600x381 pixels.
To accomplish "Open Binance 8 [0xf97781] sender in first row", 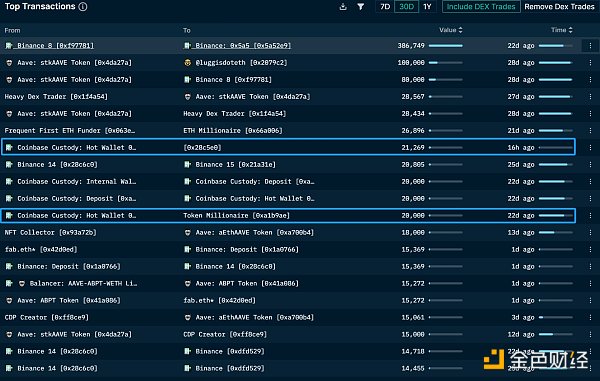I will pyautogui.click(x=55, y=46).
